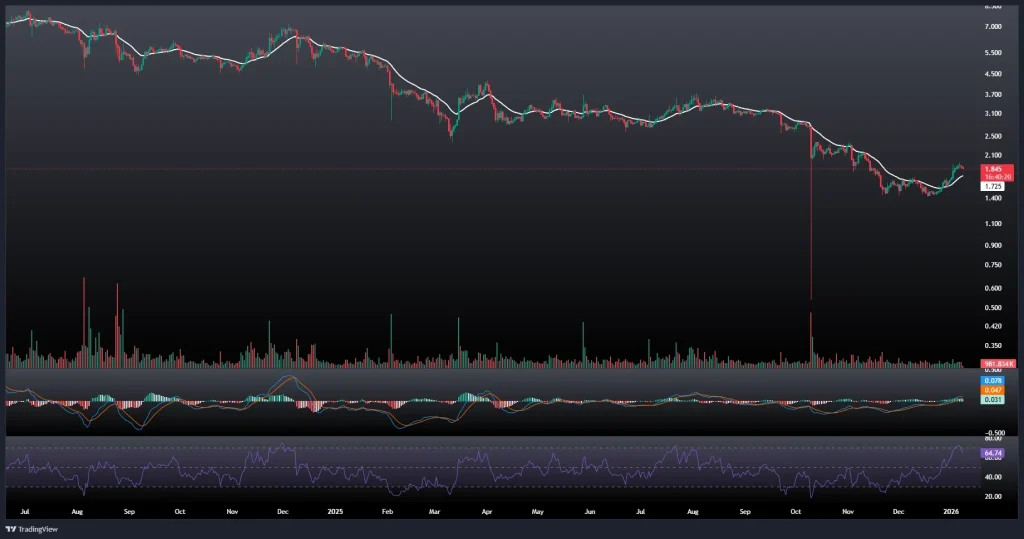Screen dimensions: 1024x539
Task: Select the teal histogram value label 0.031
Action: 993,400
